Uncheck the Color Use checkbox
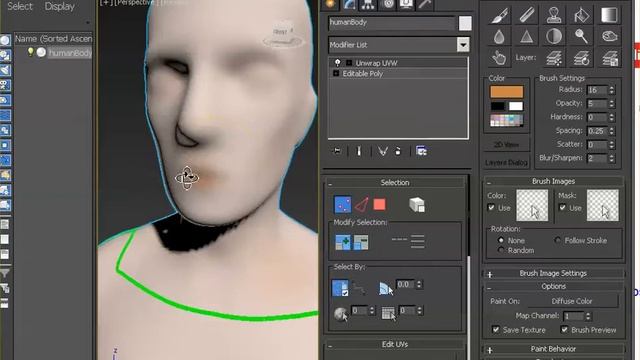The width and height of the screenshot is (640, 360). pos(491,207)
